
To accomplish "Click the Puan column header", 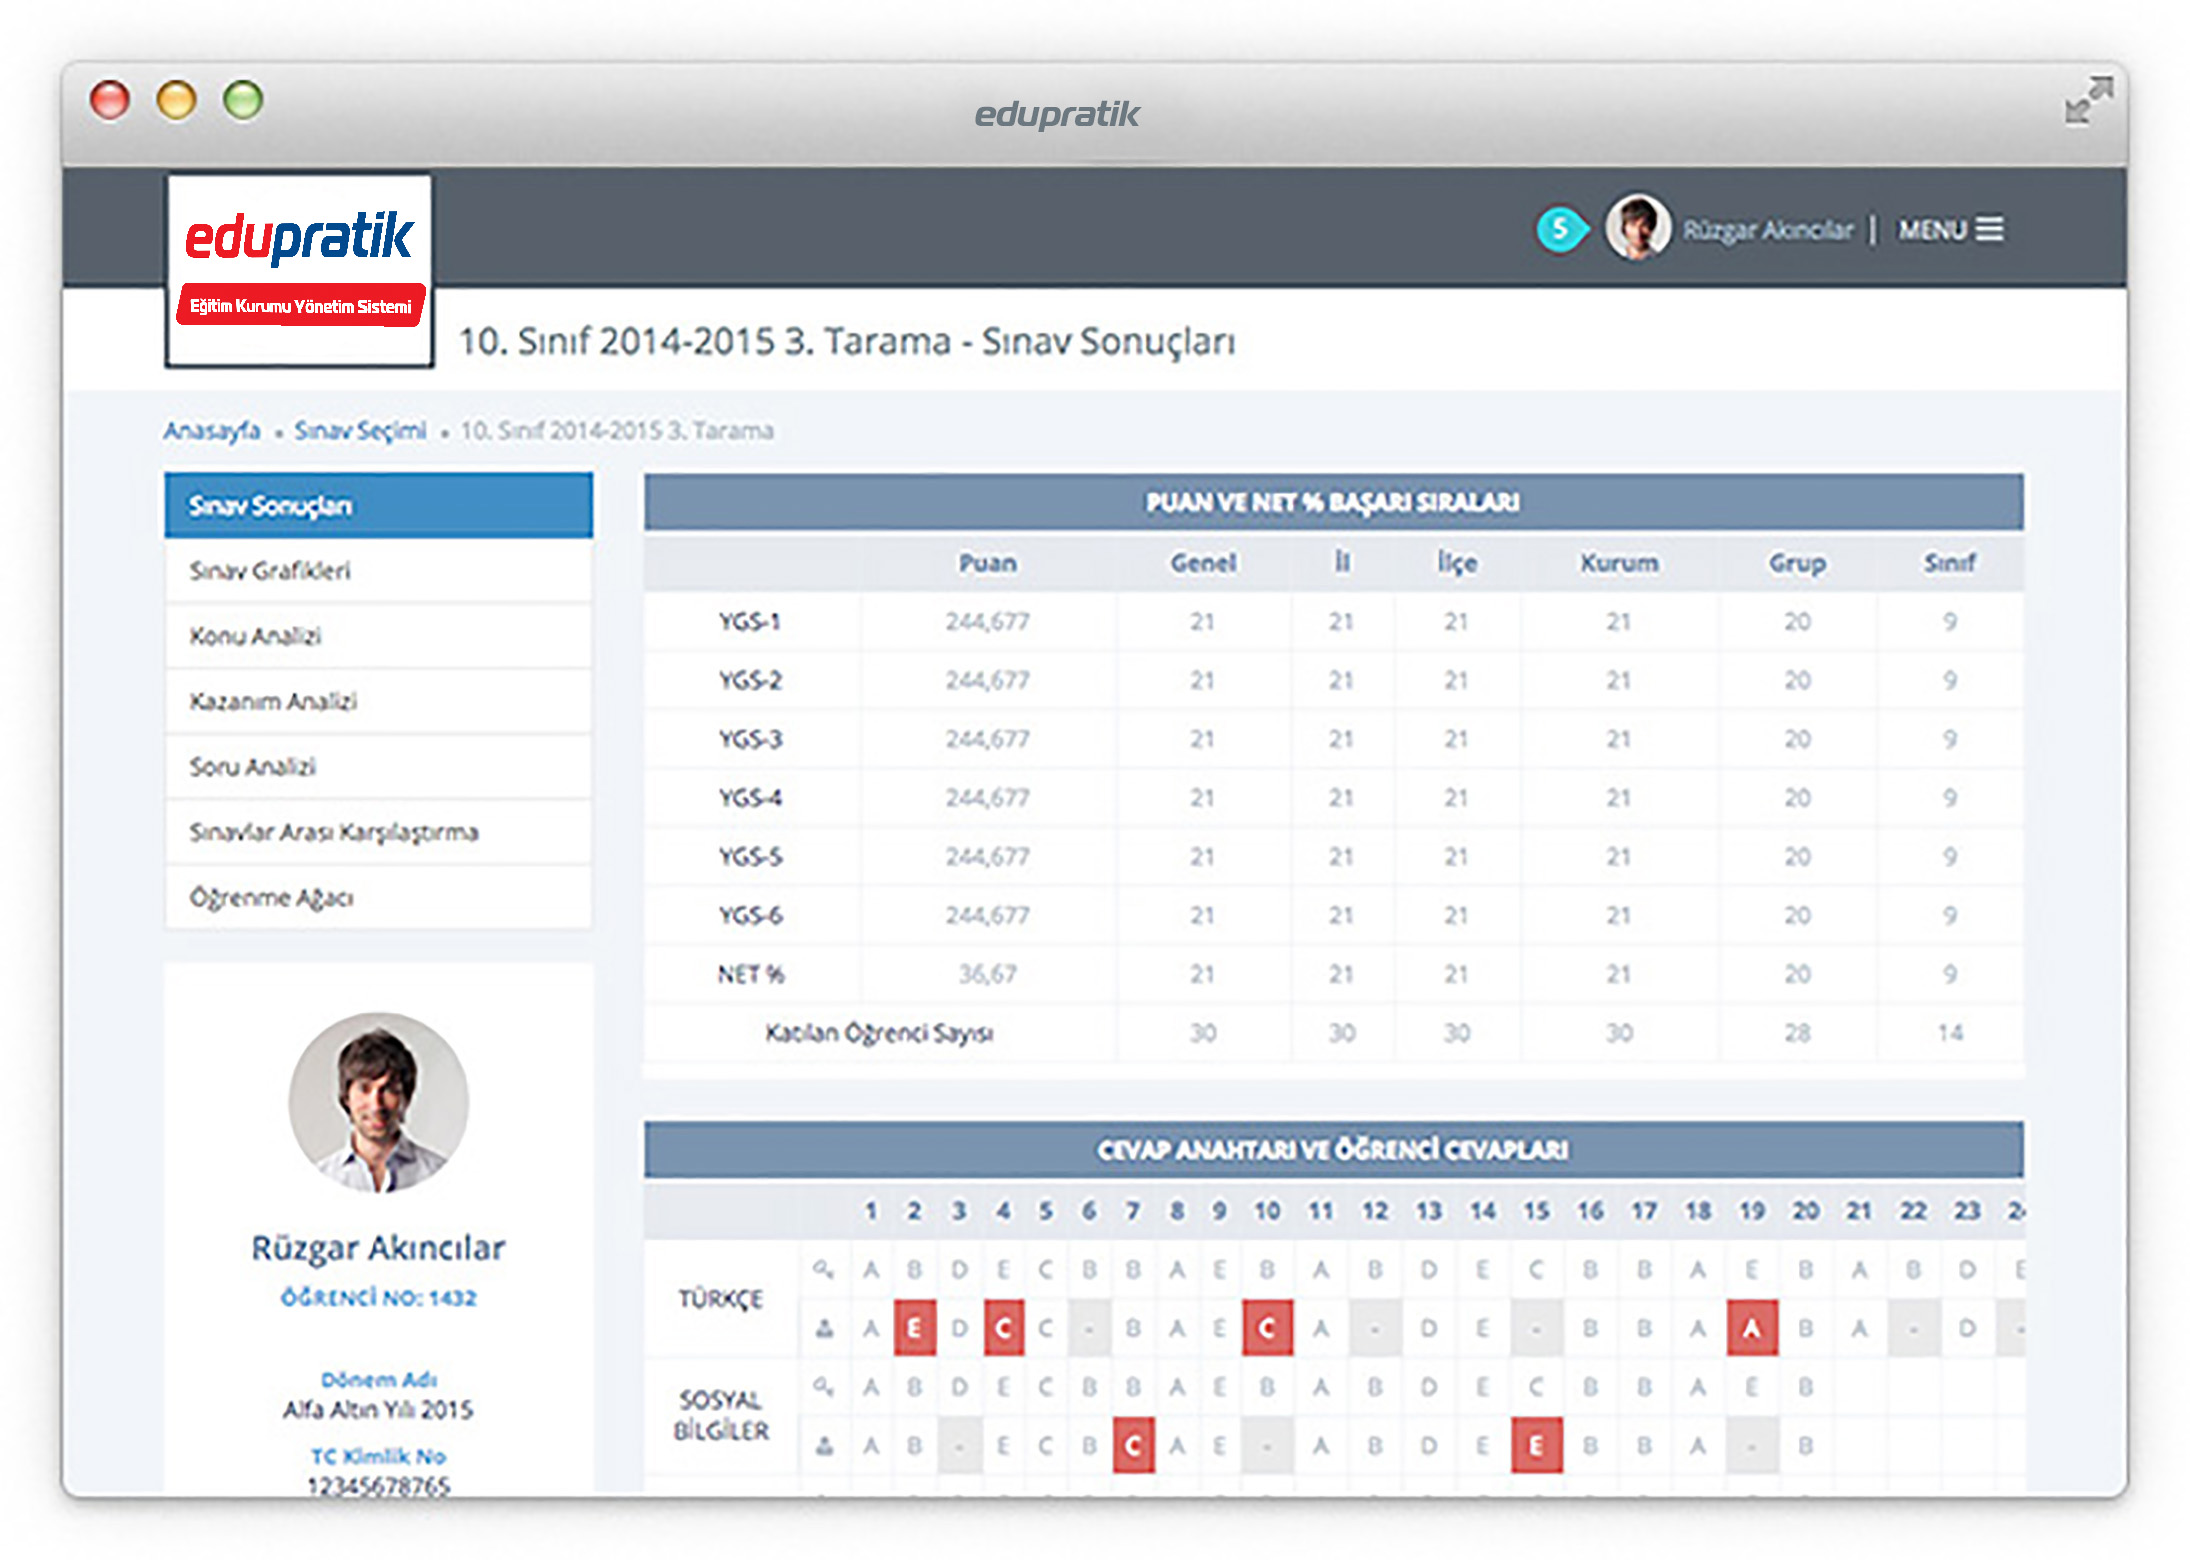I will tap(988, 563).
